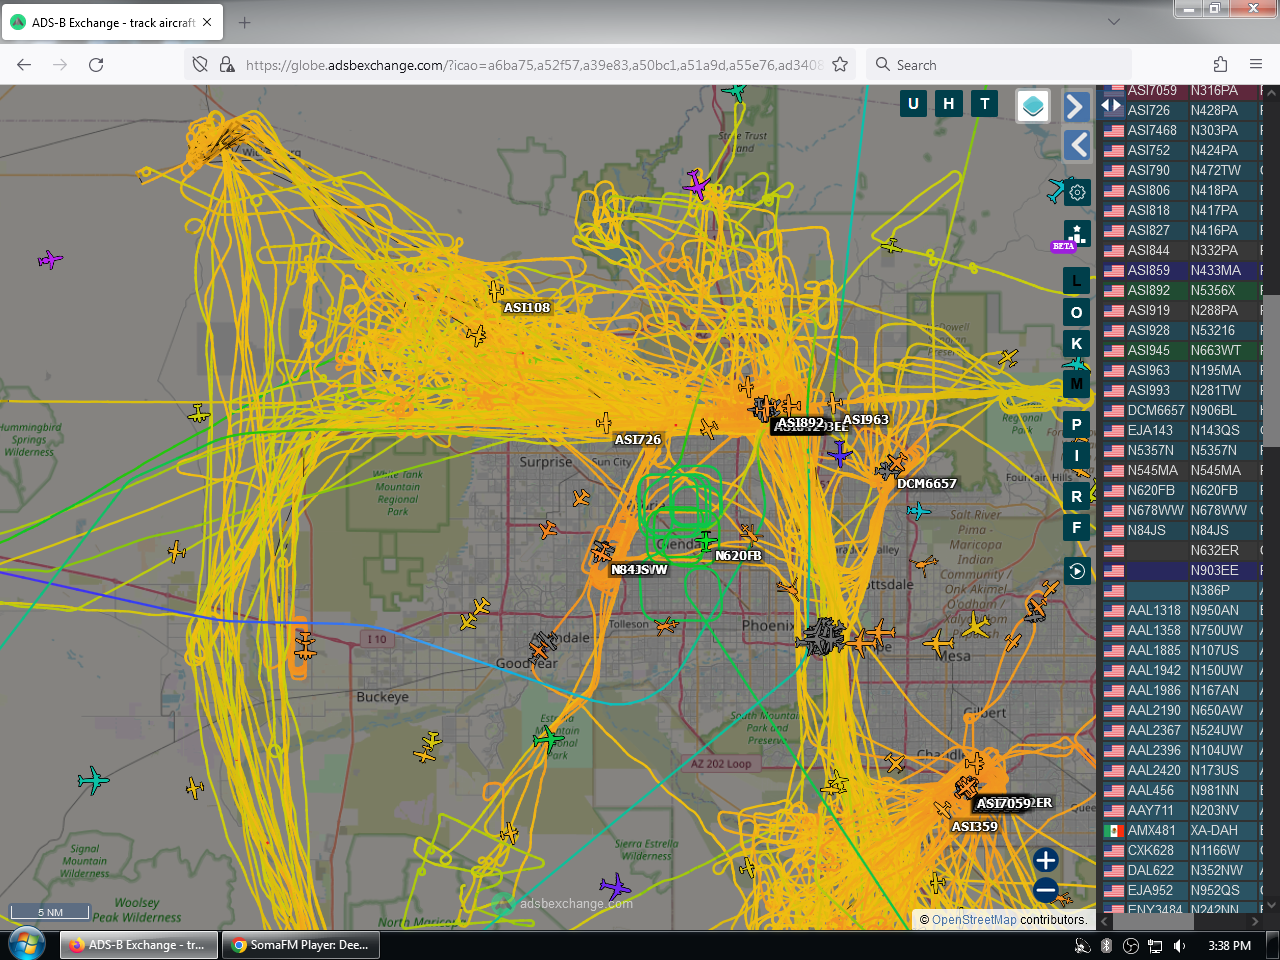Zoom out the map with minus button
This screenshot has width=1280, height=960.
1046,889
